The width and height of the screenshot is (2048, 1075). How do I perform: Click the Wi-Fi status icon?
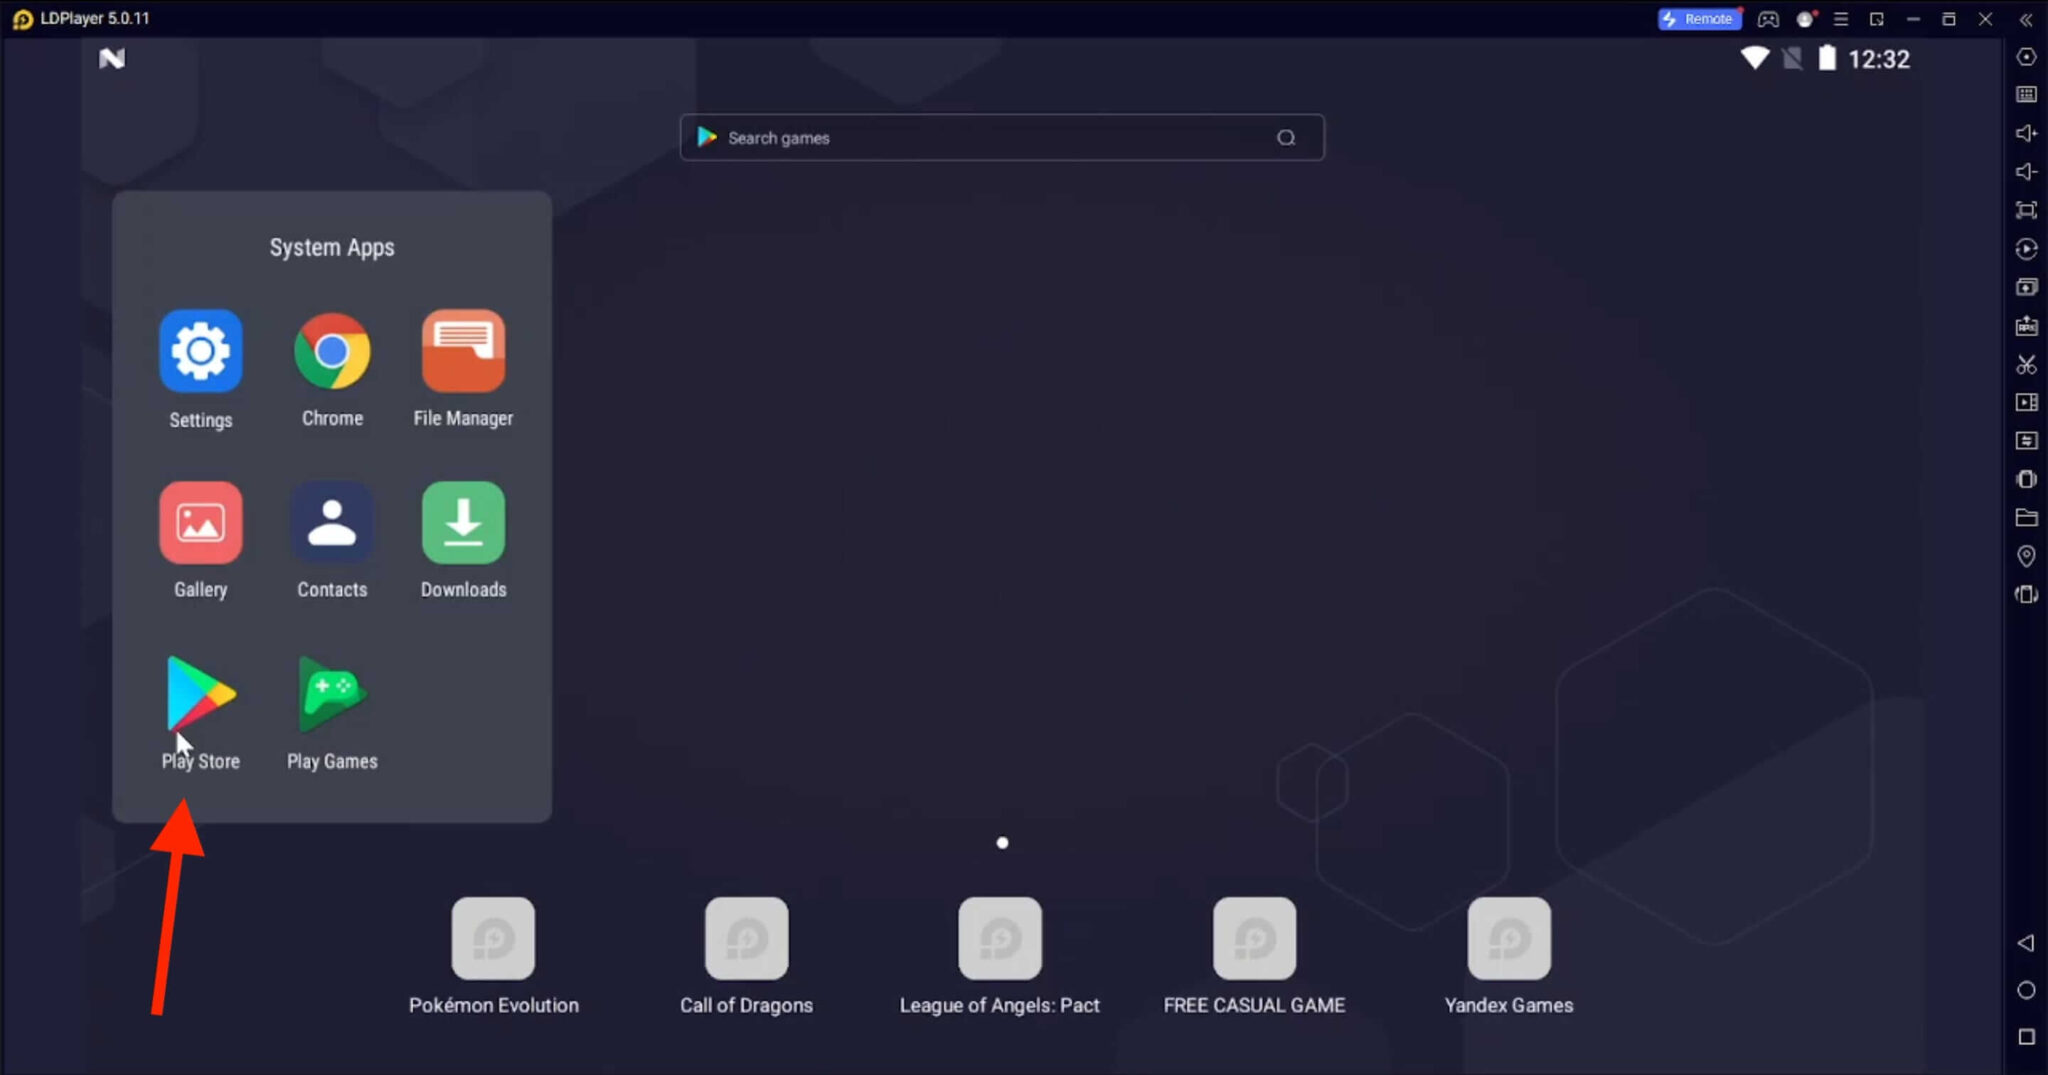click(1755, 58)
